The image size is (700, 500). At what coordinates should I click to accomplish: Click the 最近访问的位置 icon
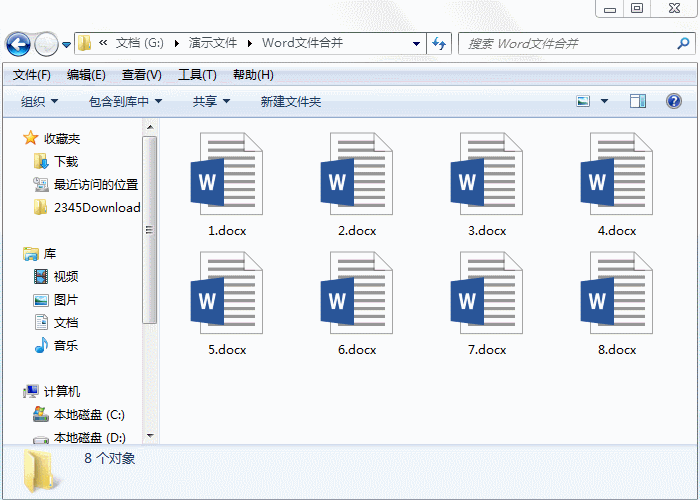pyautogui.click(x=41, y=184)
